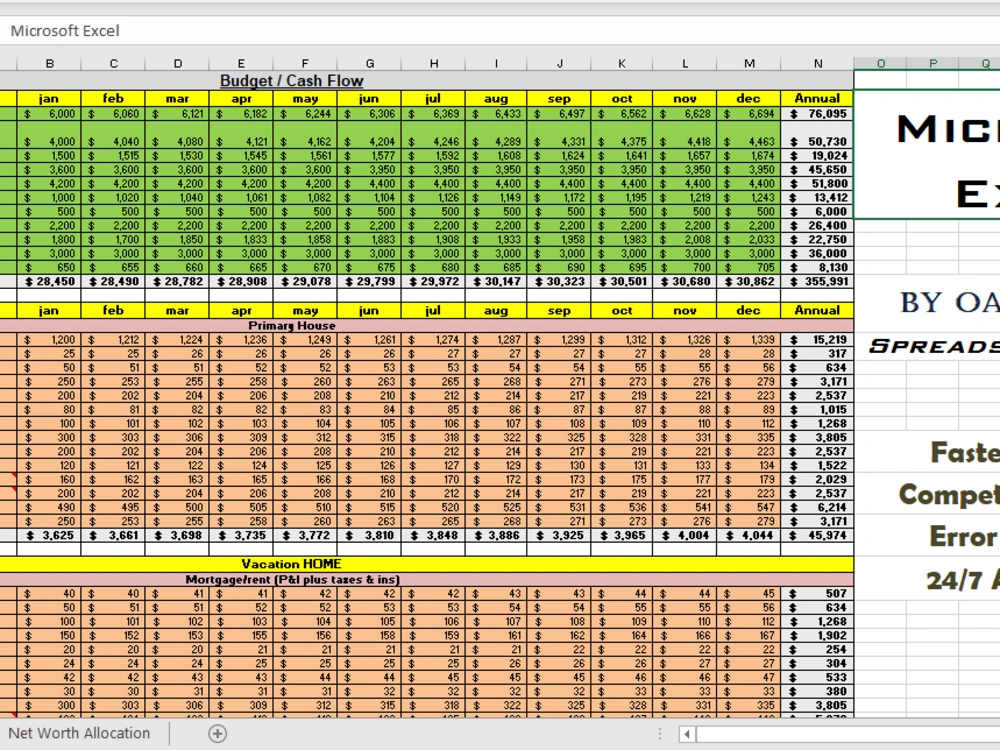Viewport: 1000px width, 750px height.
Task: Select the annual cell showing 304
Action: (x=818, y=663)
